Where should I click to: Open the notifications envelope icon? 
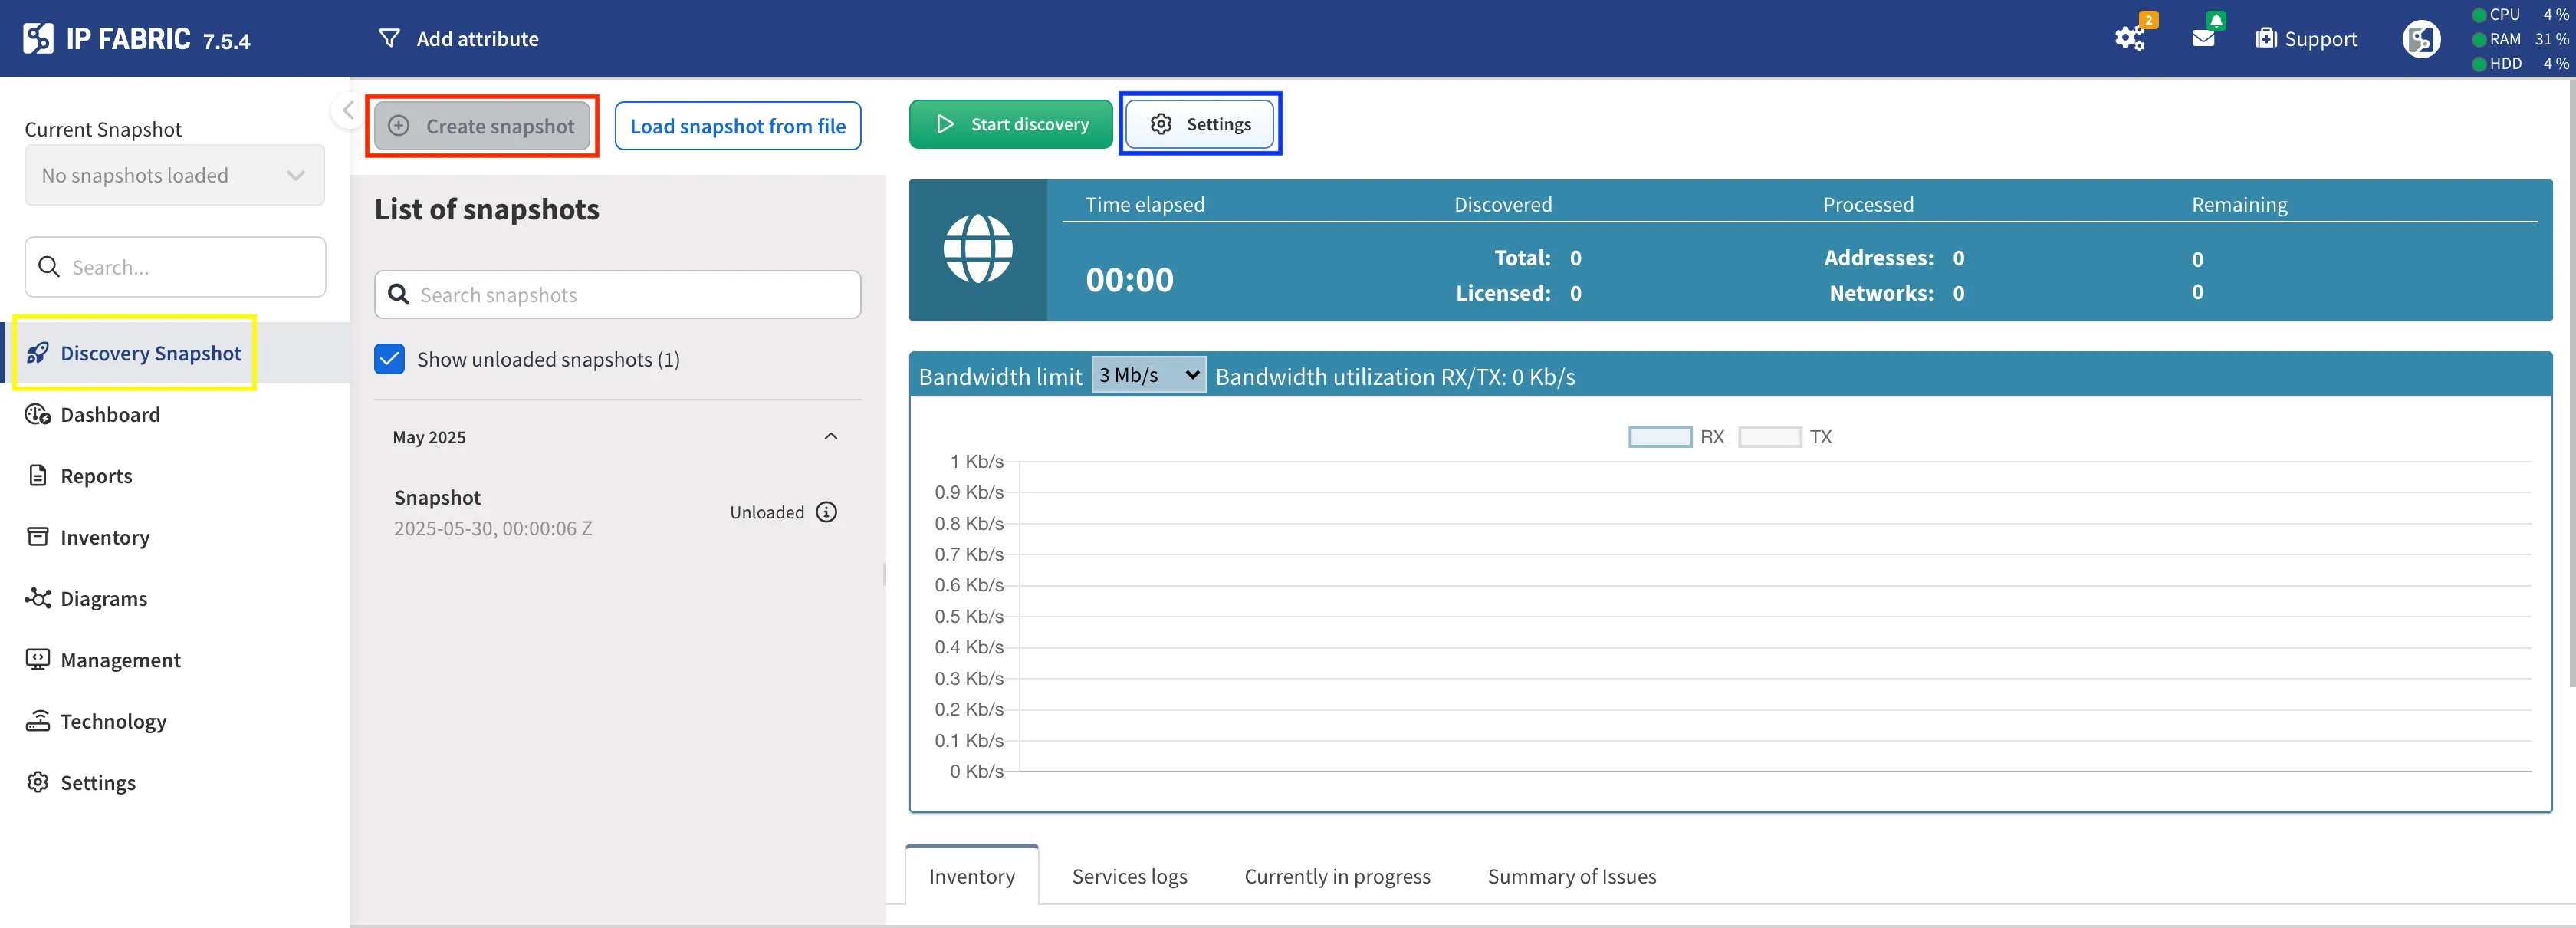click(2202, 38)
